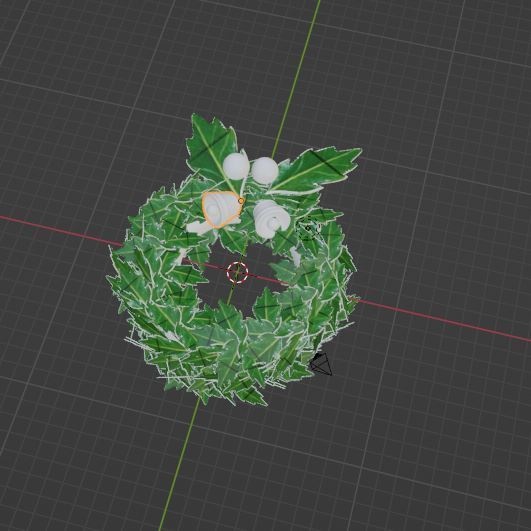Select the dotted light object near bell
The height and width of the screenshot is (531, 531).
[309, 229]
